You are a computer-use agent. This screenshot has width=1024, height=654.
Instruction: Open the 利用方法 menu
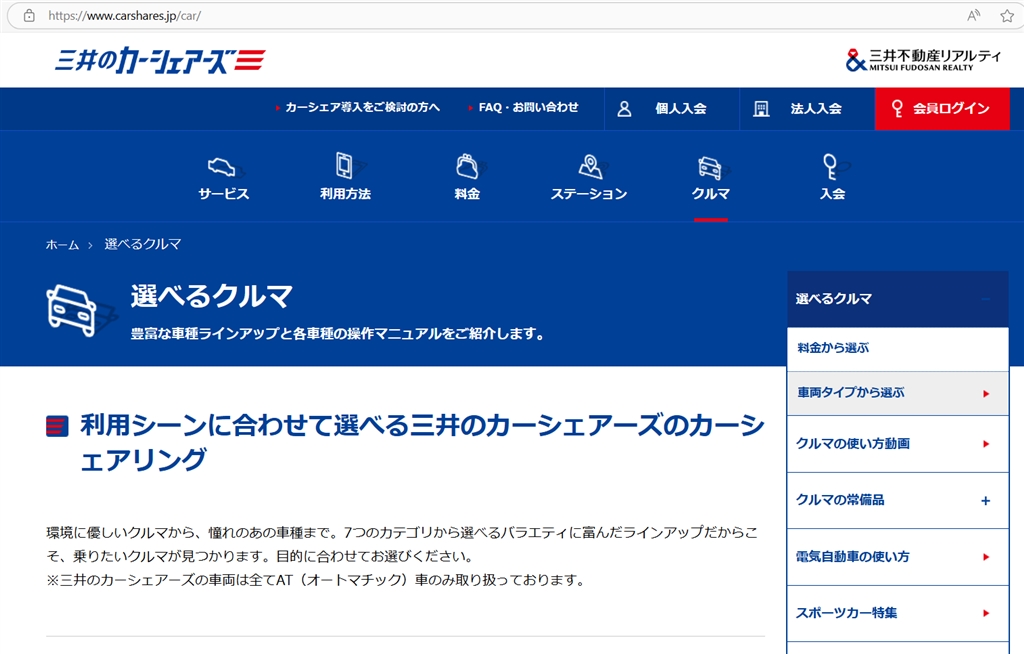tap(345, 193)
